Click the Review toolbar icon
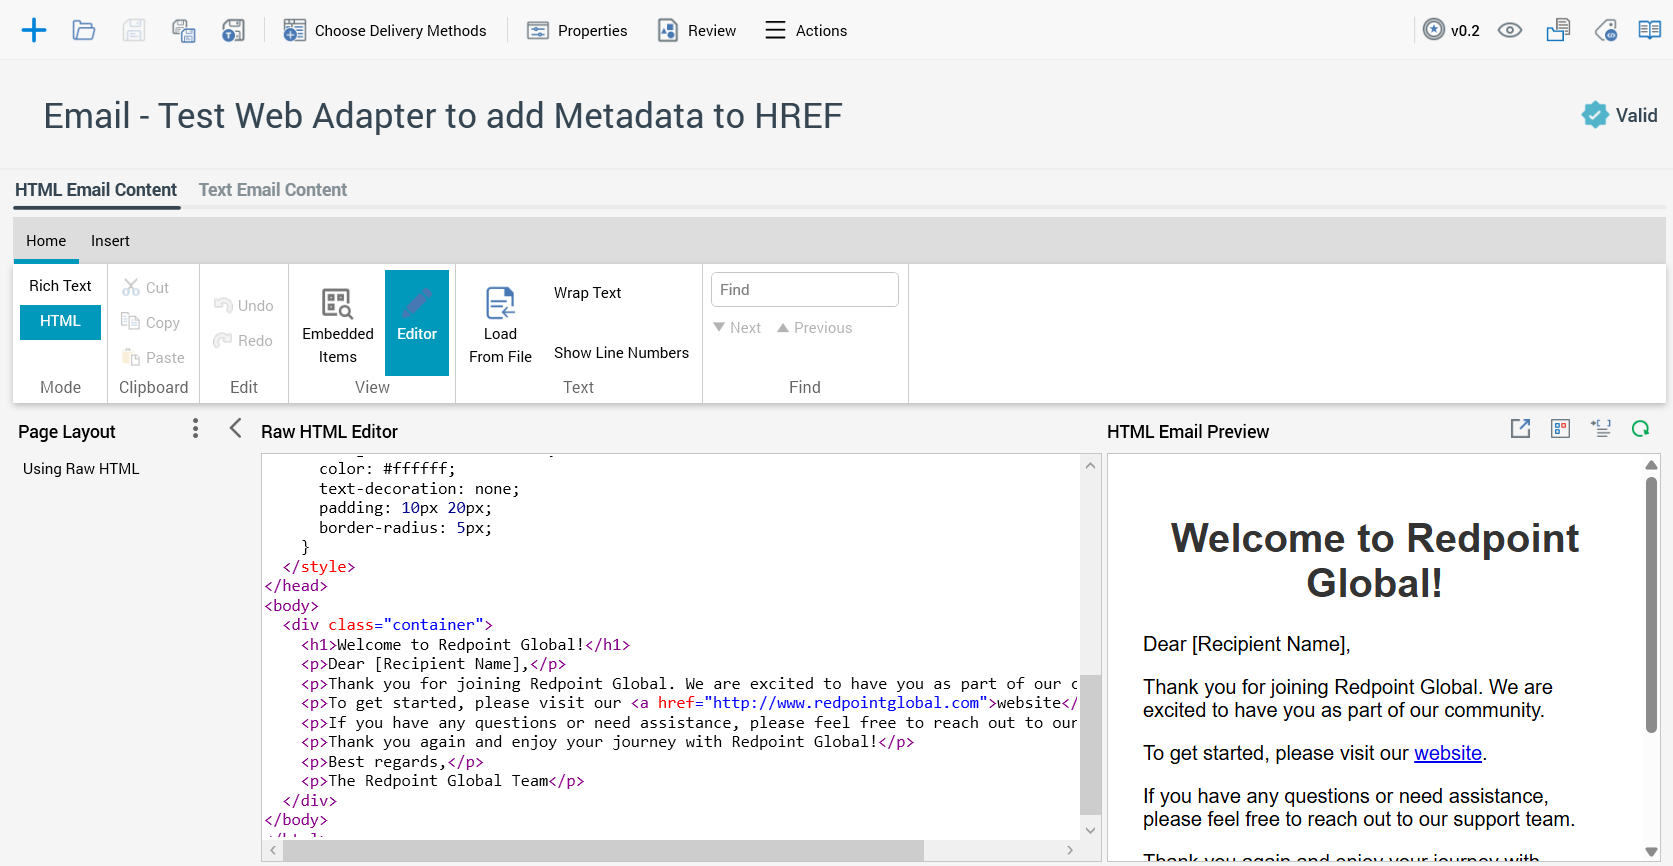Screen dimensions: 1673x866 coord(697,30)
